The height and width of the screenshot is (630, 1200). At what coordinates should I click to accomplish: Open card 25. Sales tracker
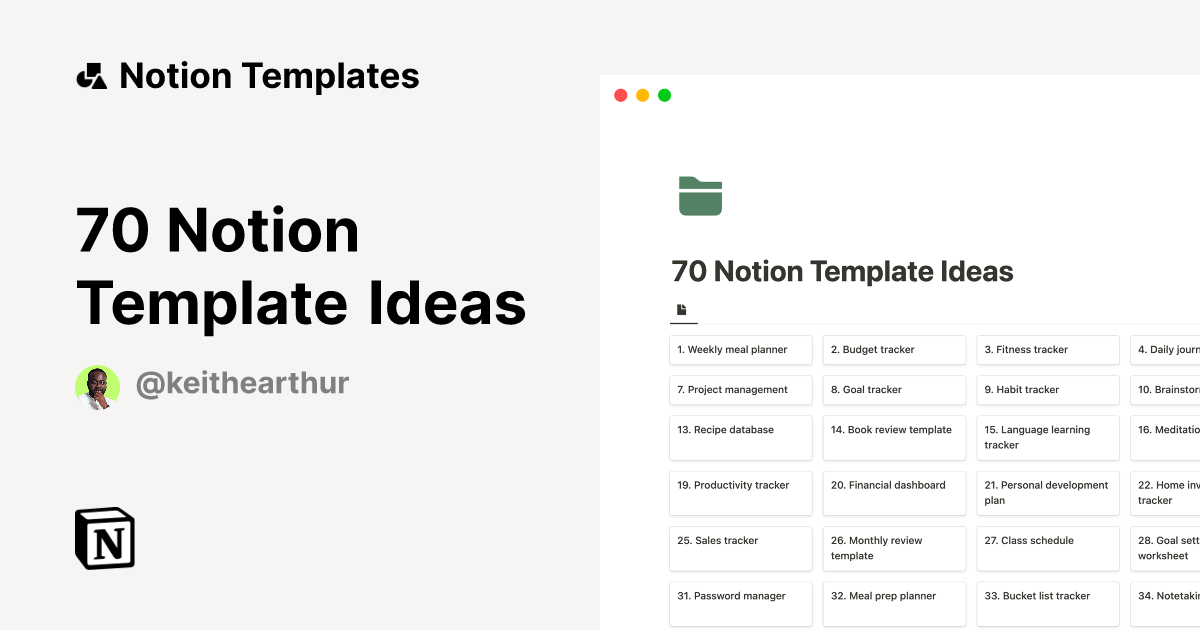click(741, 548)
